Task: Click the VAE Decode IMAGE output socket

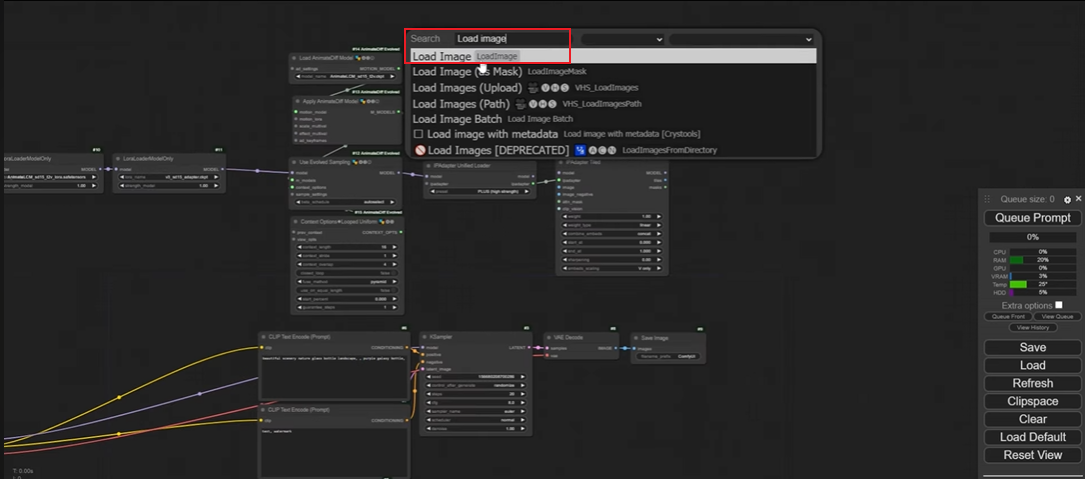Action: point(616,348)
